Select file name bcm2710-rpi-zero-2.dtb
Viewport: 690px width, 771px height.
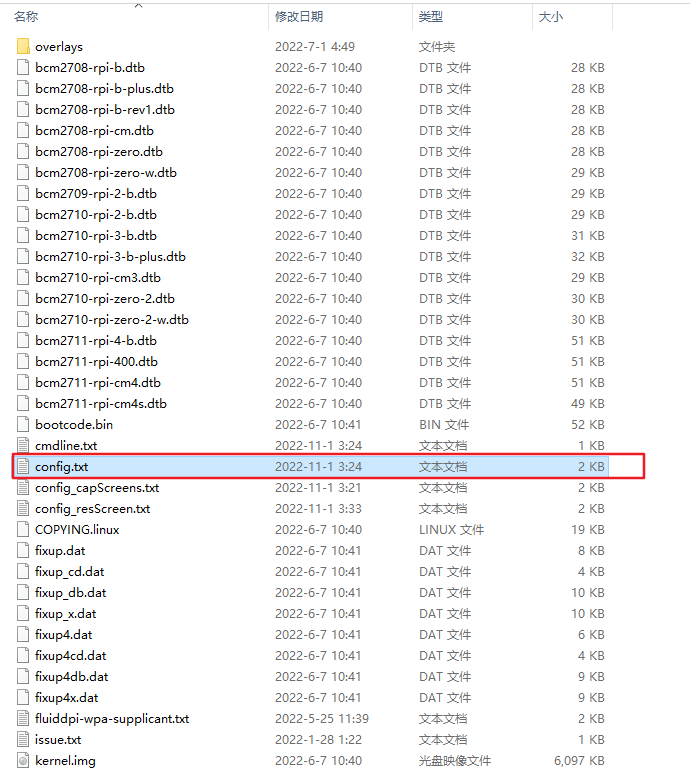click(x=105, y=298)
